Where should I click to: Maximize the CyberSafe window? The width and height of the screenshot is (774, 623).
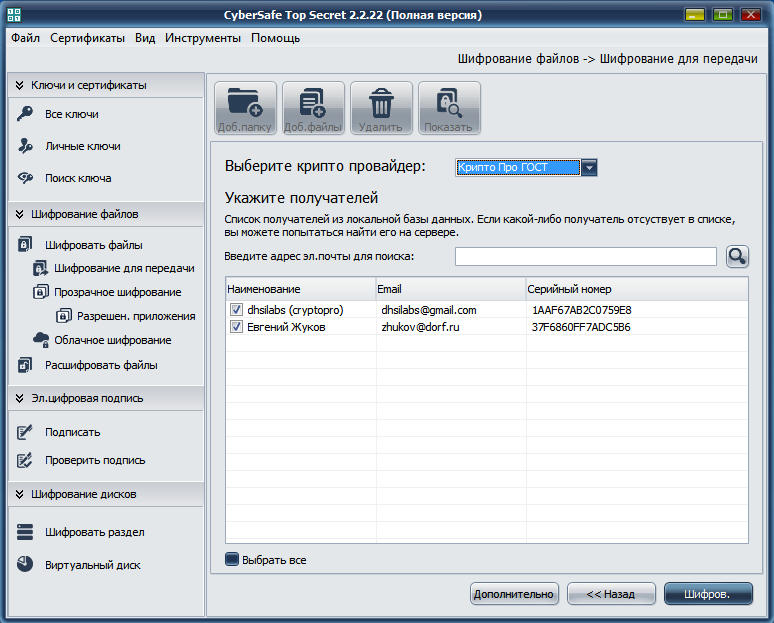723,14
